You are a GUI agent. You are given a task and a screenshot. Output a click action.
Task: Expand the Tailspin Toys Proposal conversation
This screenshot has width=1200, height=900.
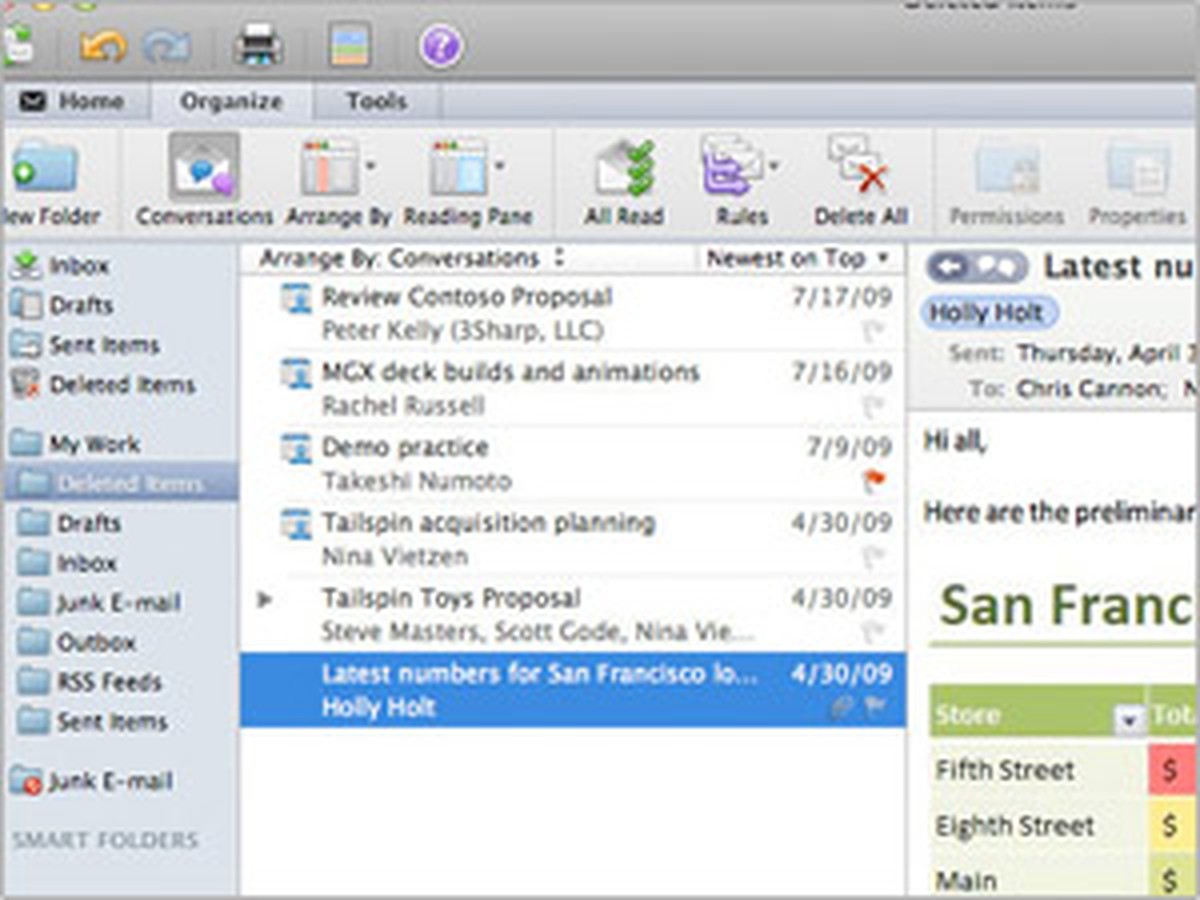tap(264, 599)
